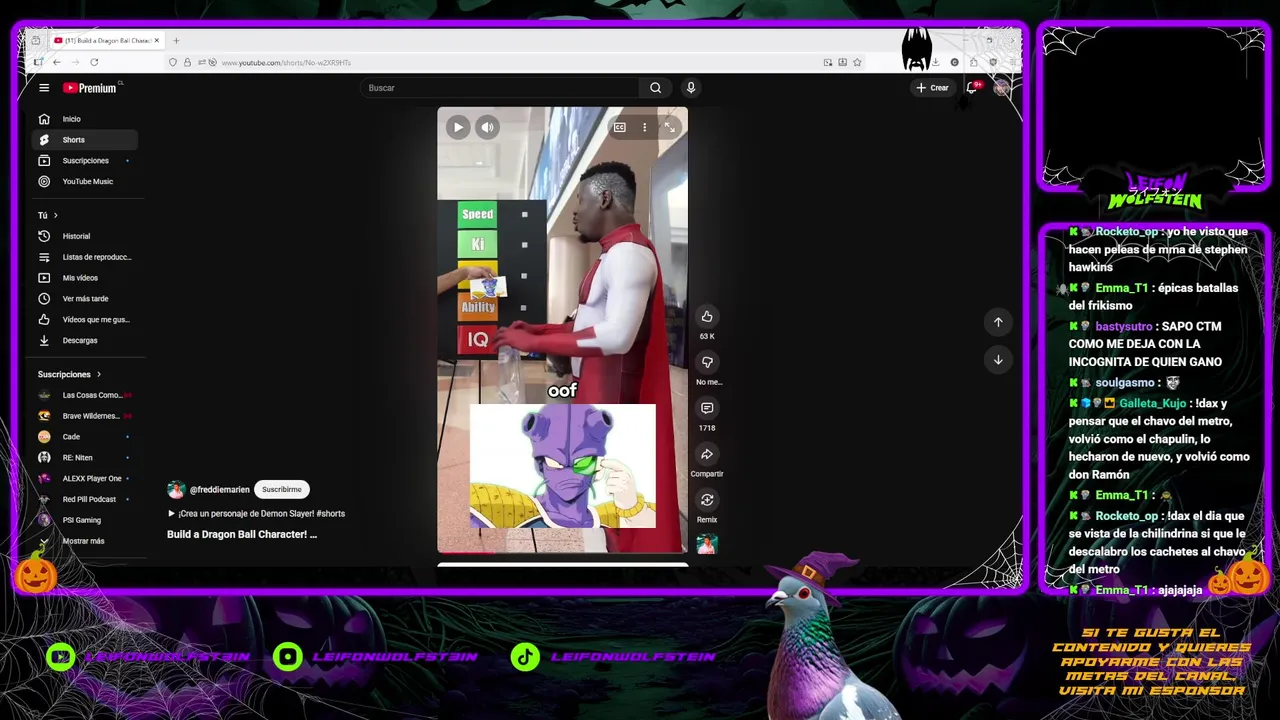Open the browser extensions puzzle icon
1280x720 pixels.
tap(973, 63)
